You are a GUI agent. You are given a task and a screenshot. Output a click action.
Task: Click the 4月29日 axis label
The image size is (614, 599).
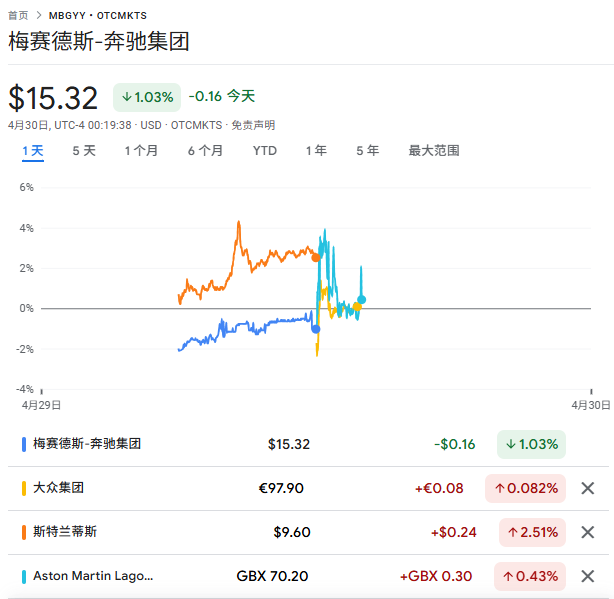41,405
